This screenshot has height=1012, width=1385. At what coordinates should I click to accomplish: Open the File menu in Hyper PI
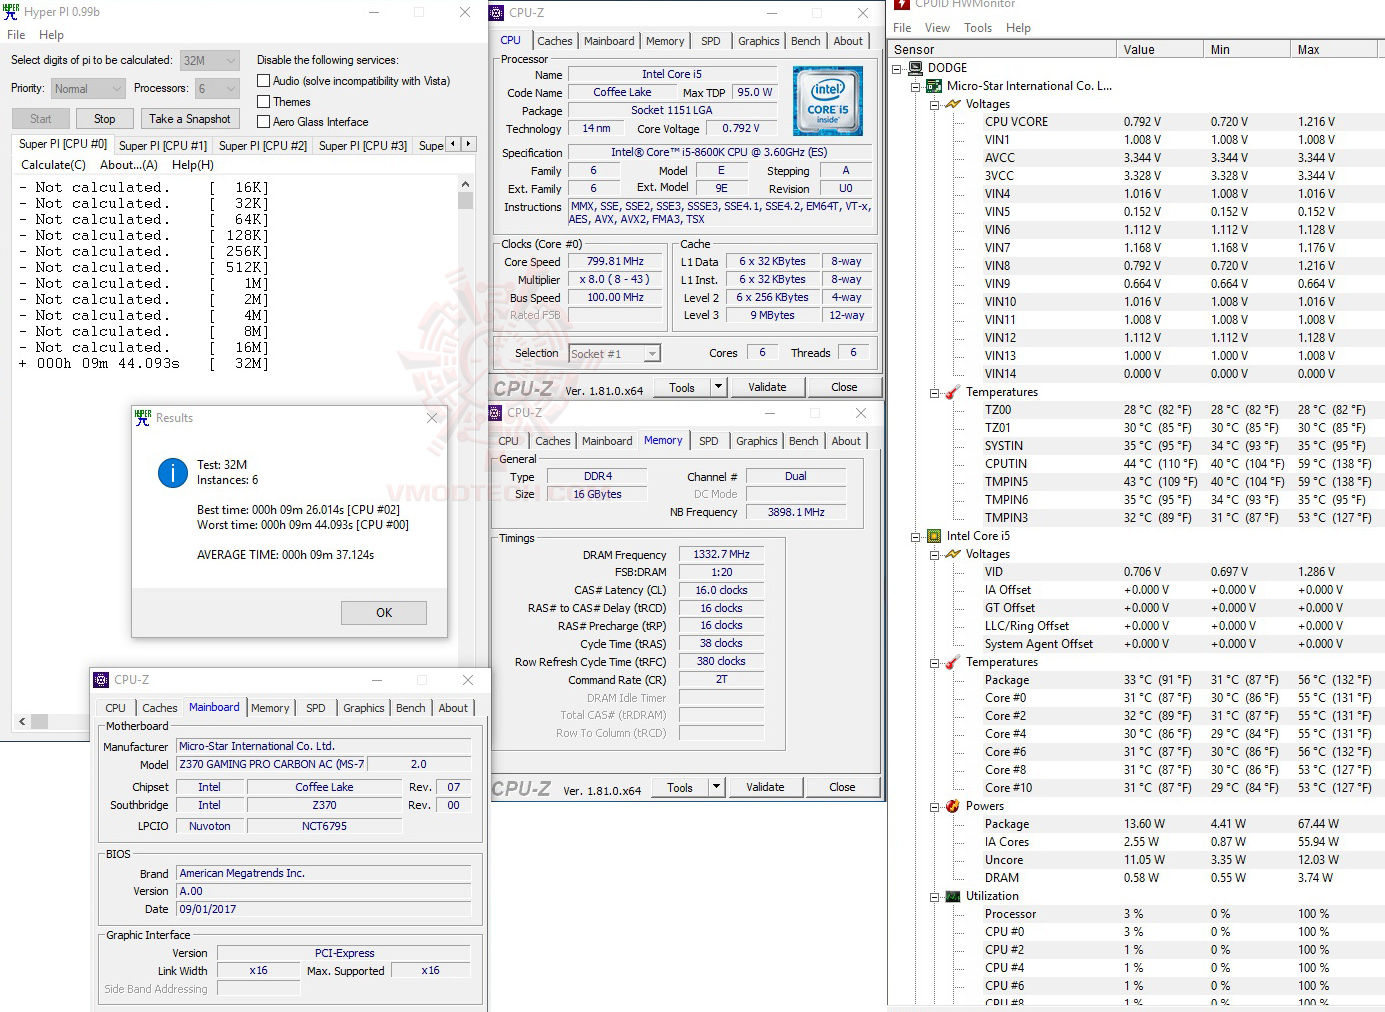click(16, 35)
